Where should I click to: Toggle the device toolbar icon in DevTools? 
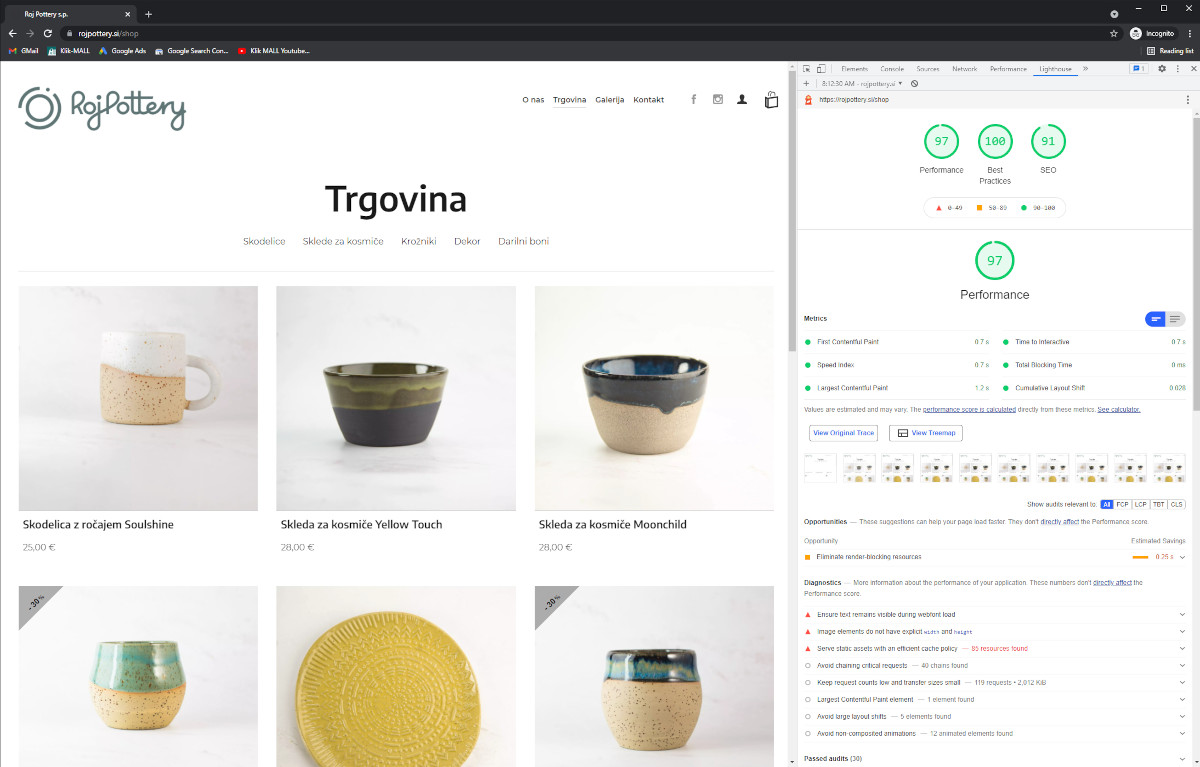click(x=822, y=69)
